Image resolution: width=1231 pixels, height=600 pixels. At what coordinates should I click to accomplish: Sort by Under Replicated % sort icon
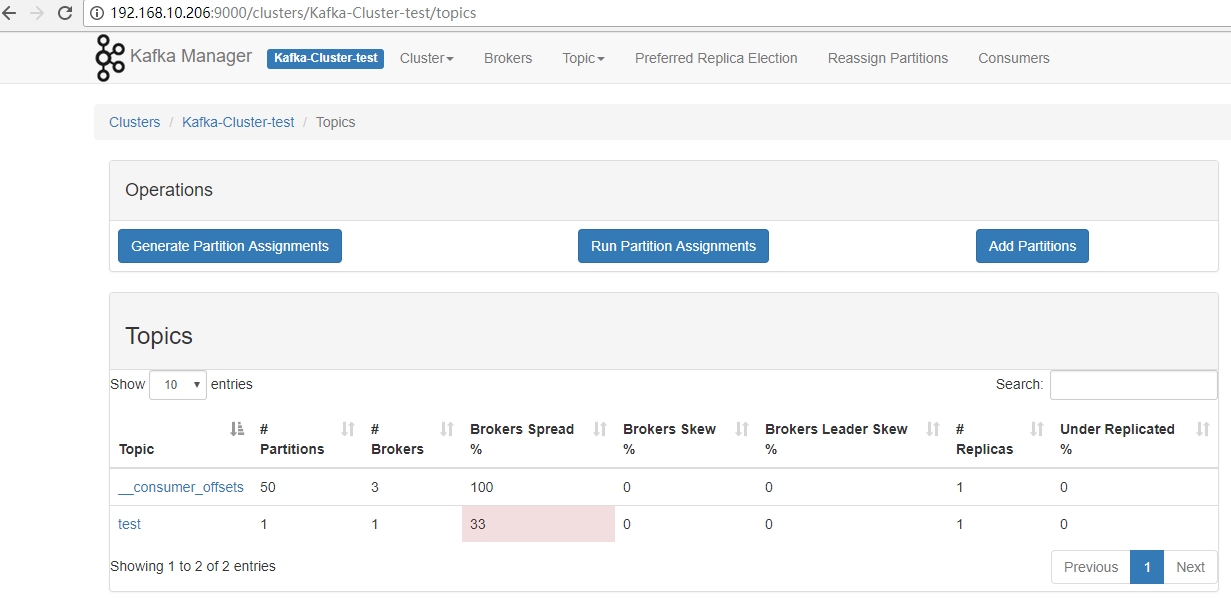click(x=1203, y=429)
